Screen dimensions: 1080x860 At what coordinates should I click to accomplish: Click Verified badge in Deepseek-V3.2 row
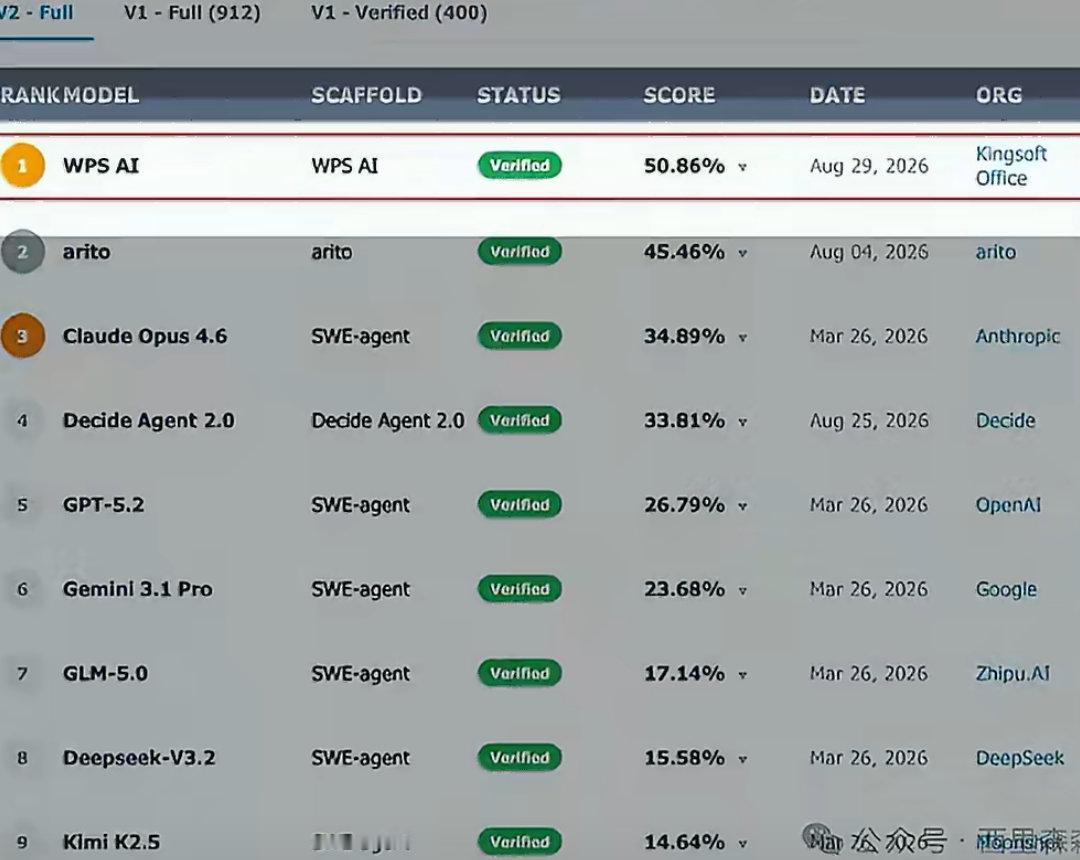click(520, 757)
